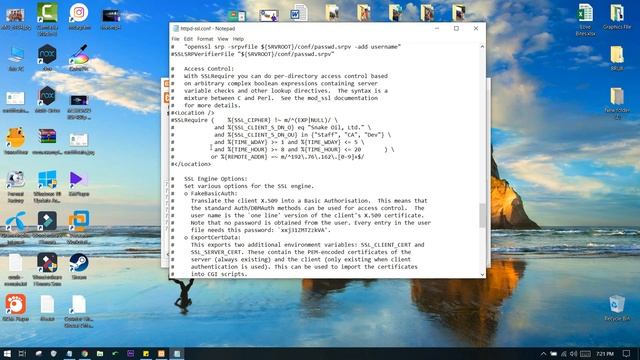Minimize the Notepad window

tap(437, 29)
